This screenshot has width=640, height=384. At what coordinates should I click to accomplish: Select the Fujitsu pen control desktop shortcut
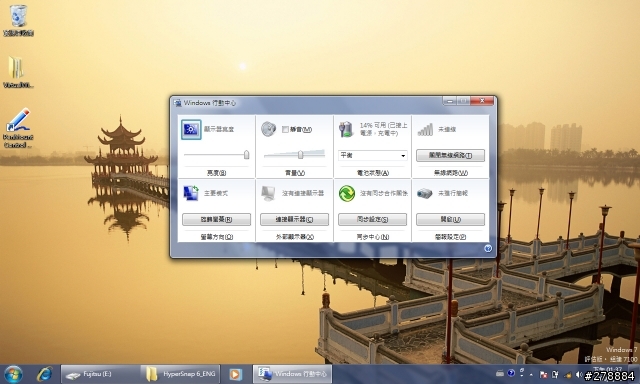[x=18, y=128]
